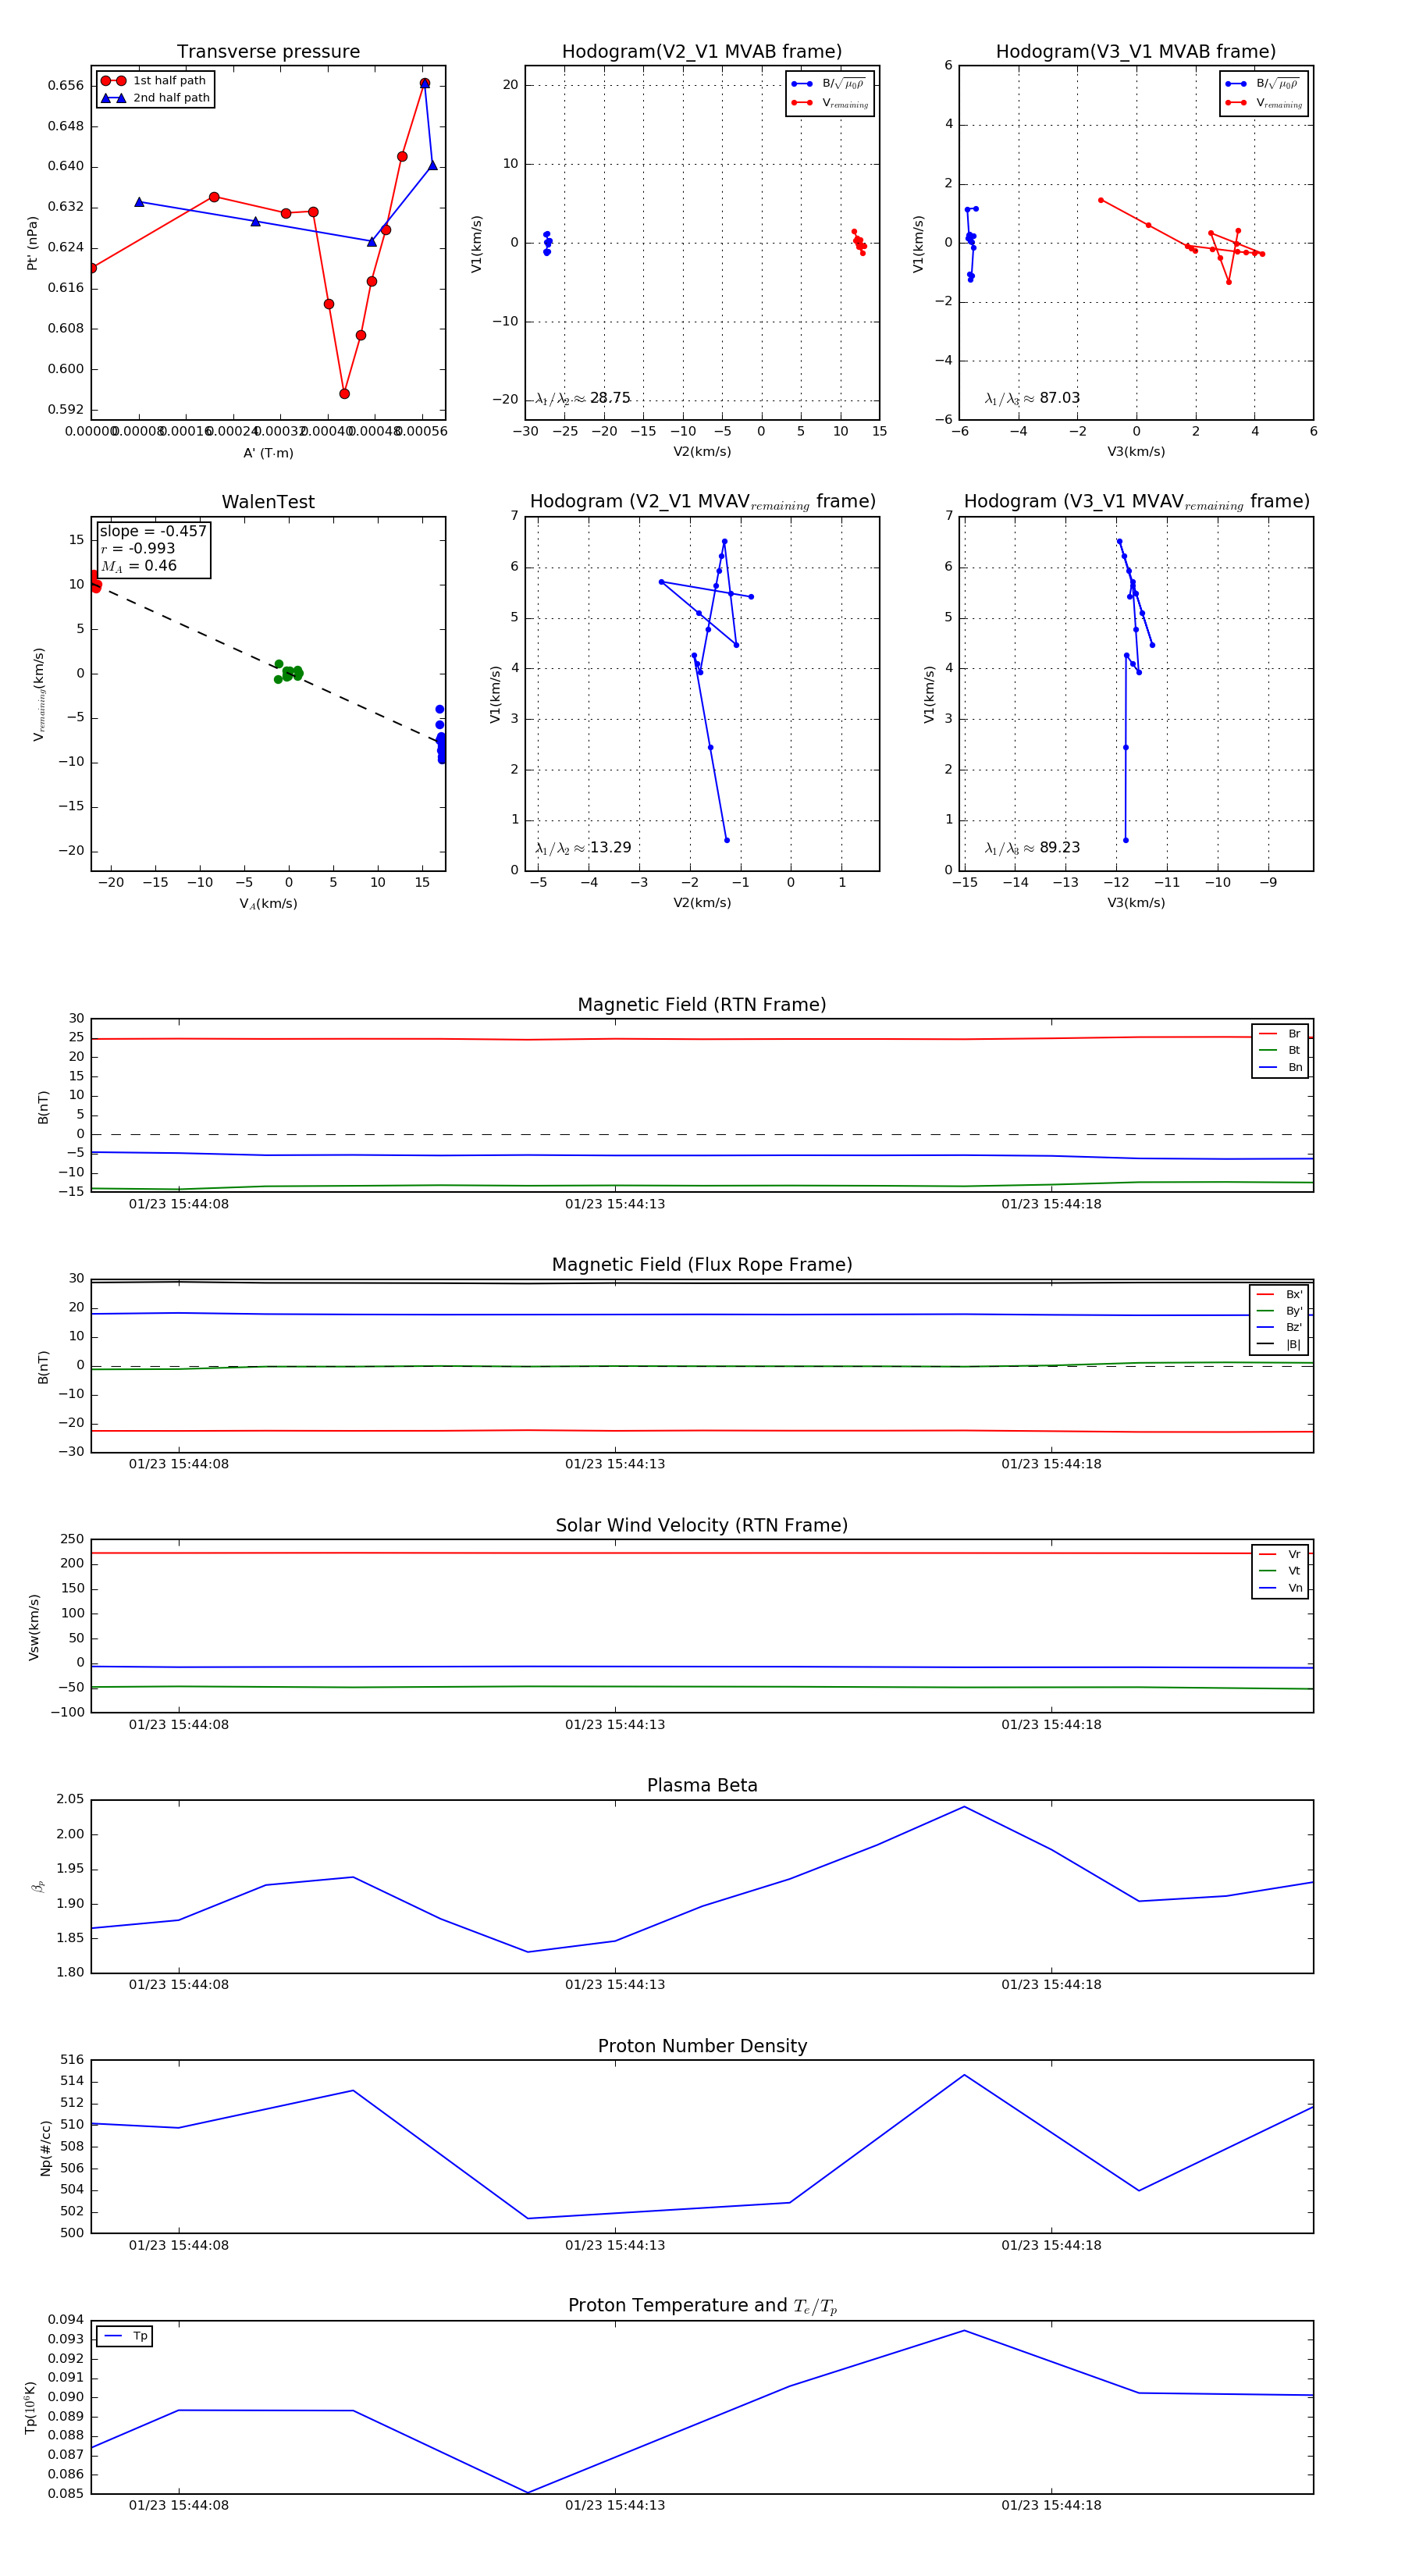Click the 'Hodogram (V3_V1 MVAV remaining frame)' title

tap(1136, 502)
